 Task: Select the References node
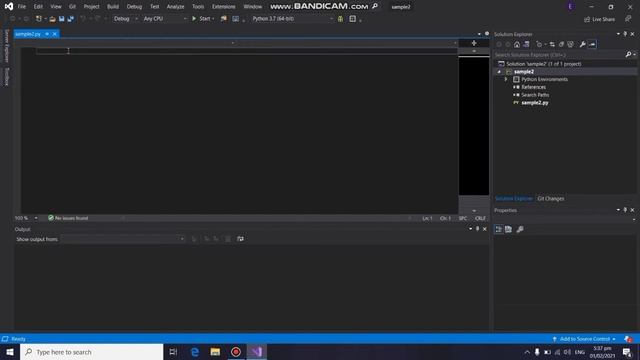533,87
